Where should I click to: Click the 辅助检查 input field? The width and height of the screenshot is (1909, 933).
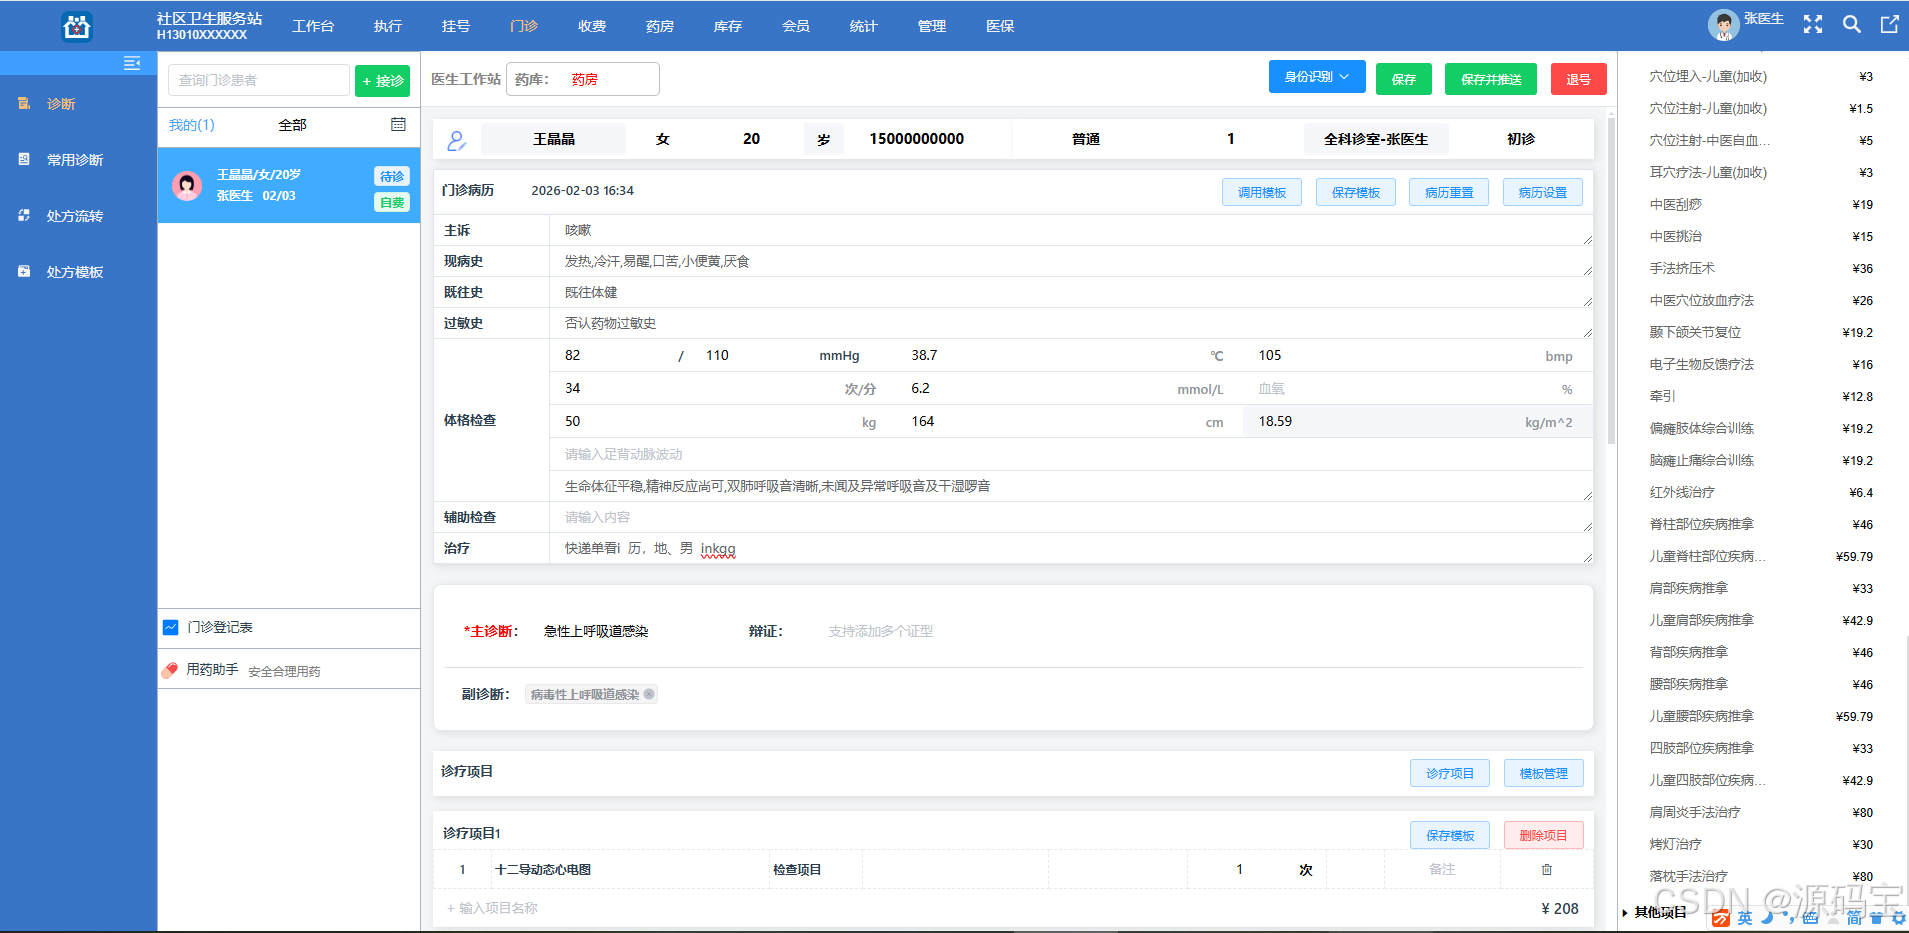click(x=1071, y=517)
